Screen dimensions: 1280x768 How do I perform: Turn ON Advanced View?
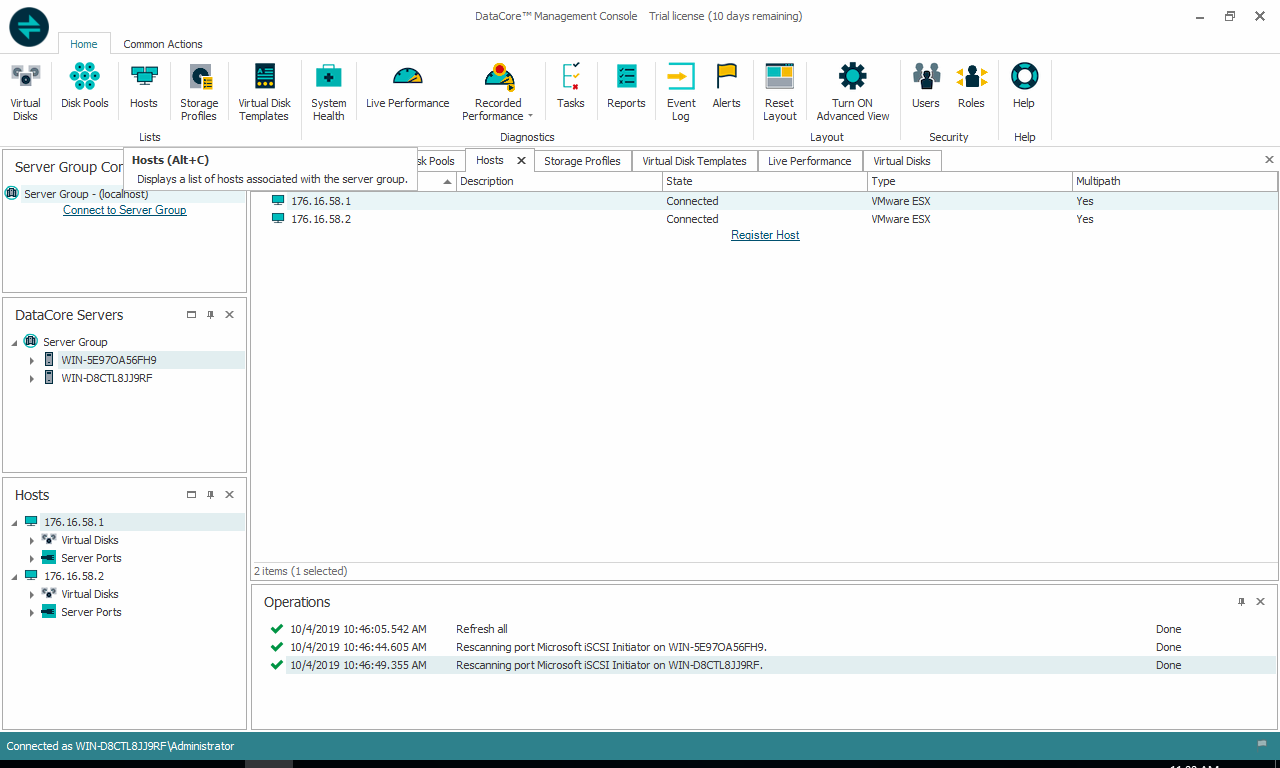[853, 92]
